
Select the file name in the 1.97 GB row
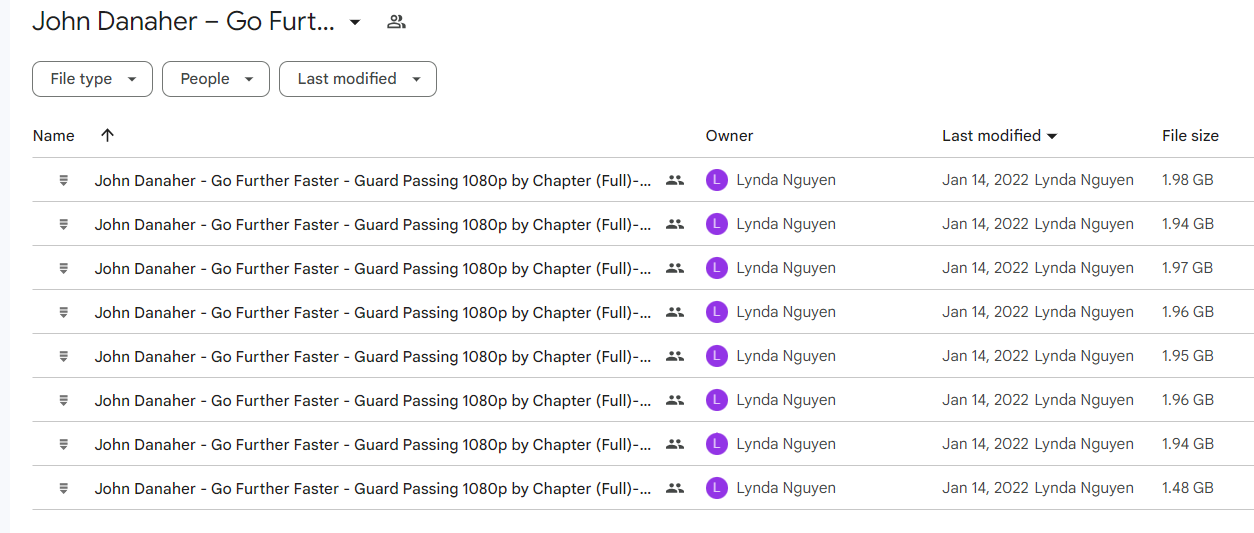(x=373, y=269)
